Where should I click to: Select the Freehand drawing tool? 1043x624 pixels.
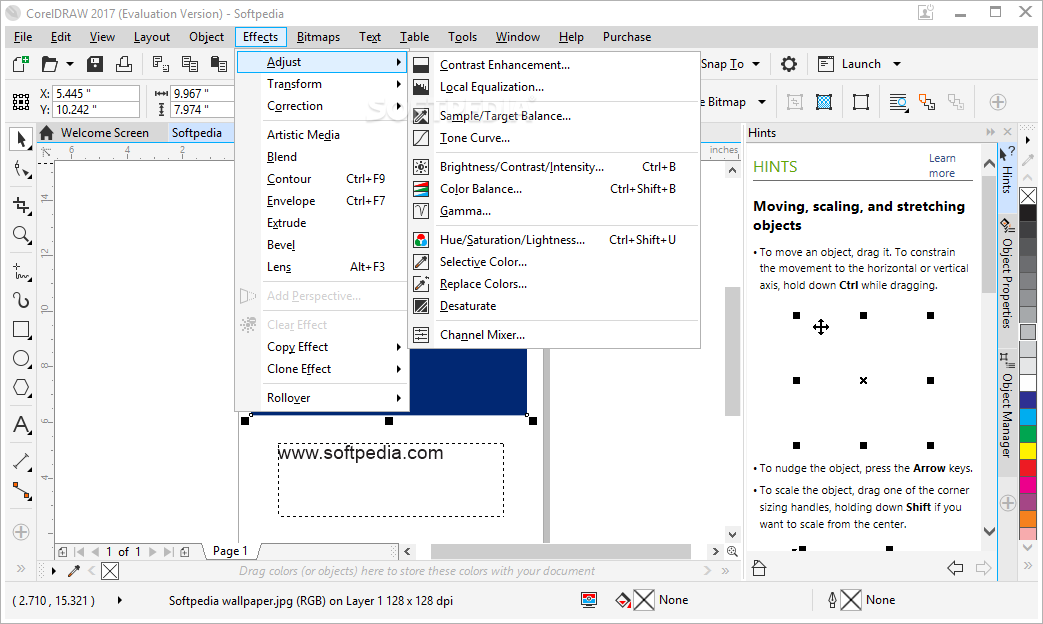click(x=21, y=271)
